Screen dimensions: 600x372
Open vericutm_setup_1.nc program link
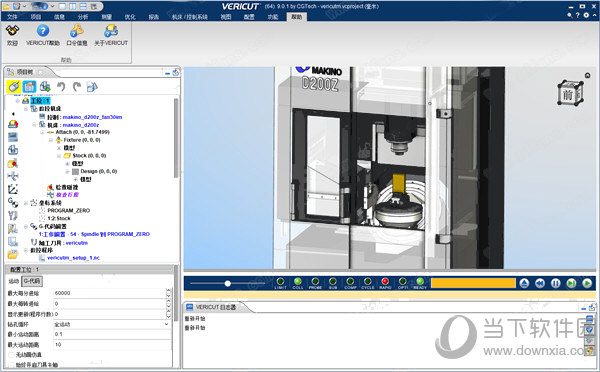click(73, 258)
